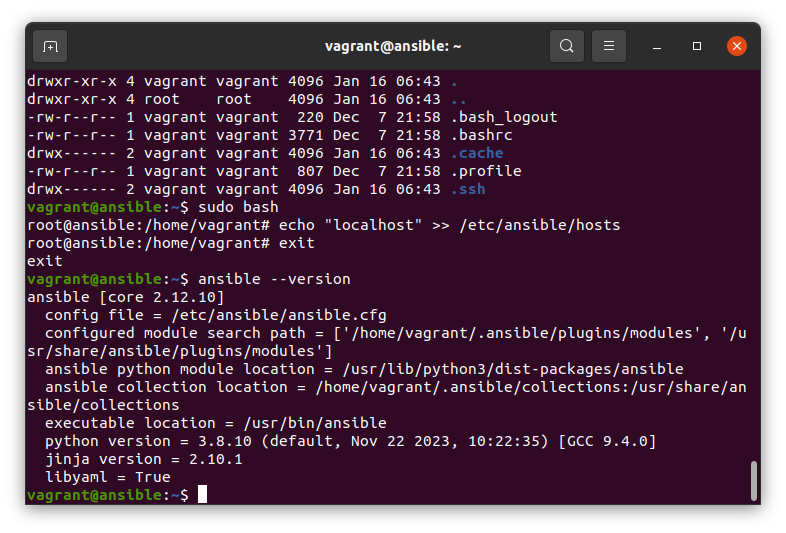
Task: Click the 'ansible --version' command text
Action: pyautogui.click(x=274, y=279)
